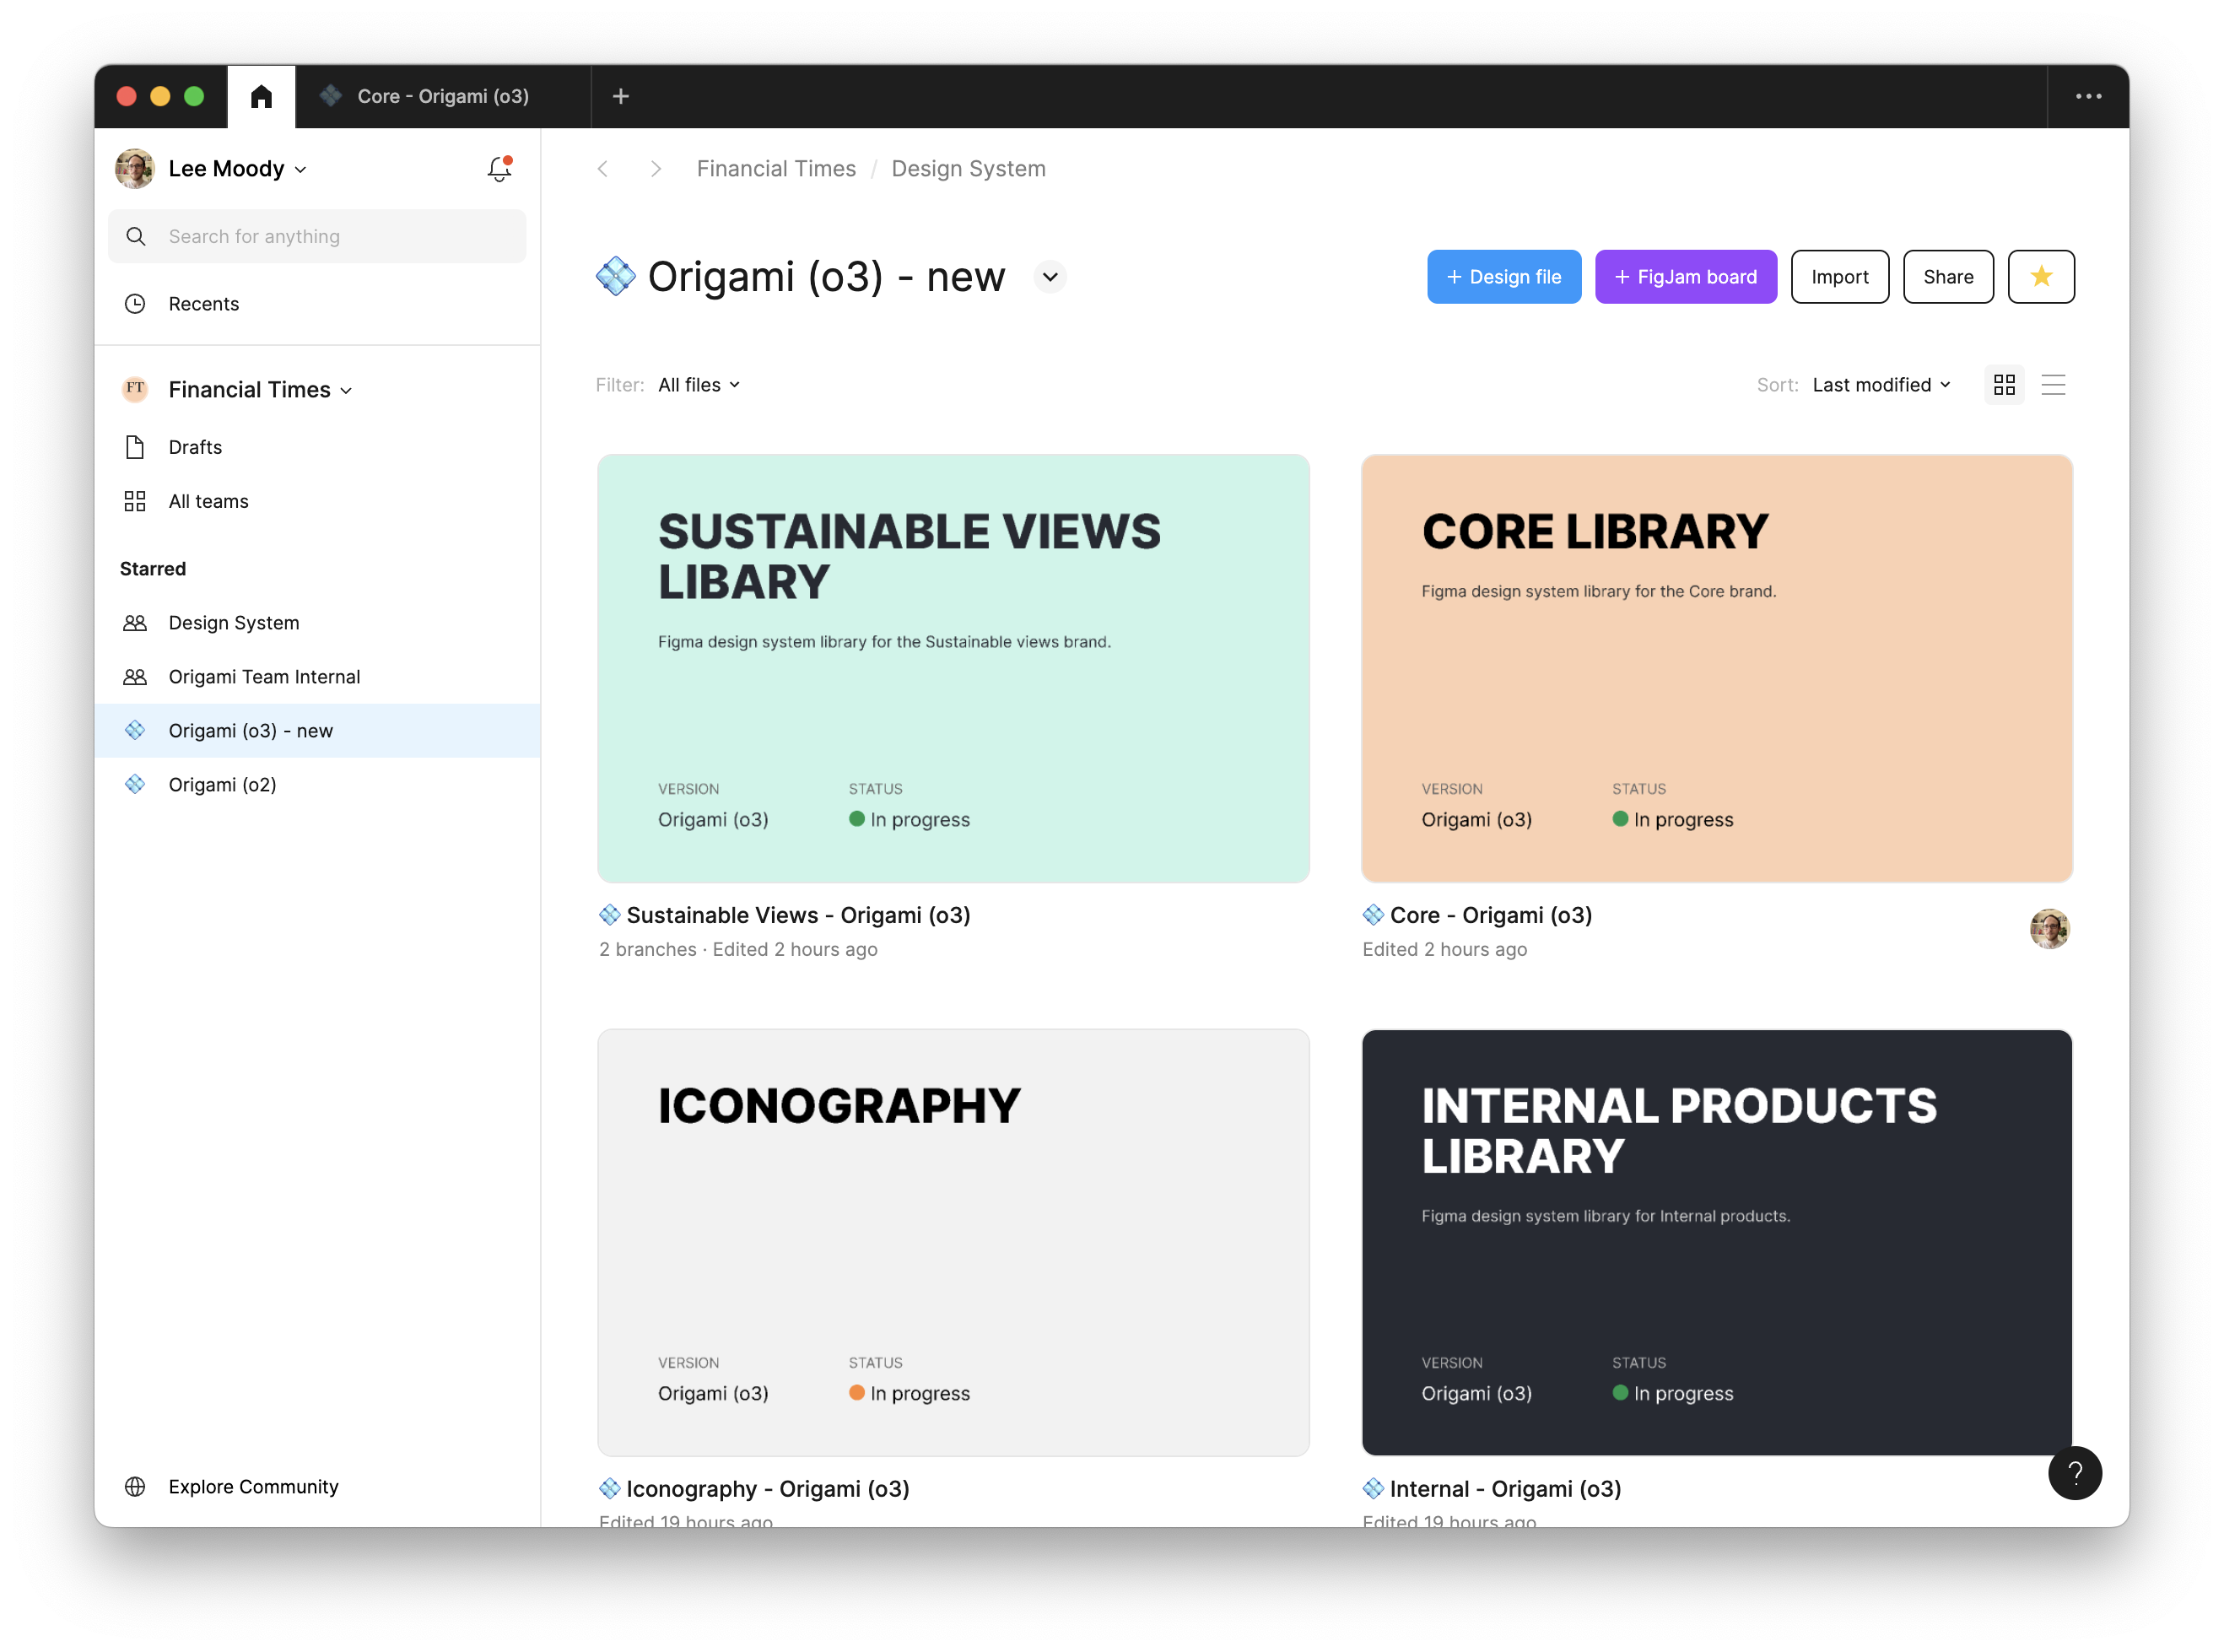This screenshot has width=2224, height=1652.
Task: Toggle the star favorite button
Action: coord(2040,276)
